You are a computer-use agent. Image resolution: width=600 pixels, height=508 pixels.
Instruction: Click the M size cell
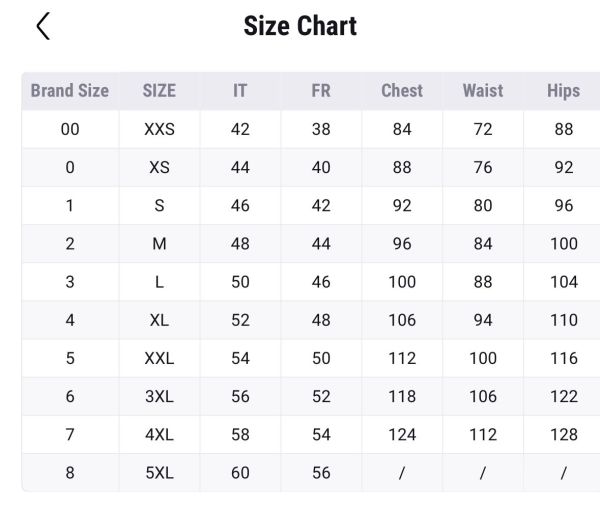tap(159, 244)
